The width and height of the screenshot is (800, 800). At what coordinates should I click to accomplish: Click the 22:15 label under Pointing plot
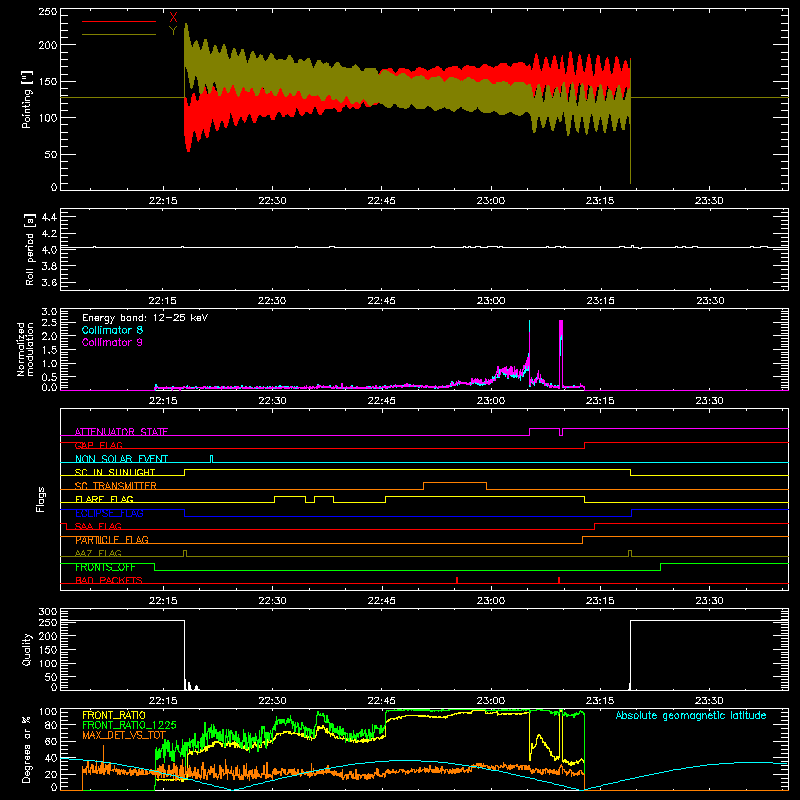point(163,201)
